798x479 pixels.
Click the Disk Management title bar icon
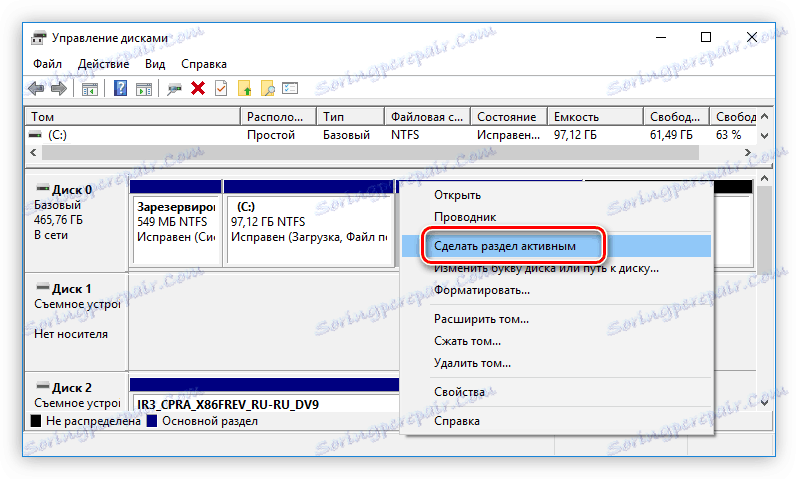[39, 38]
